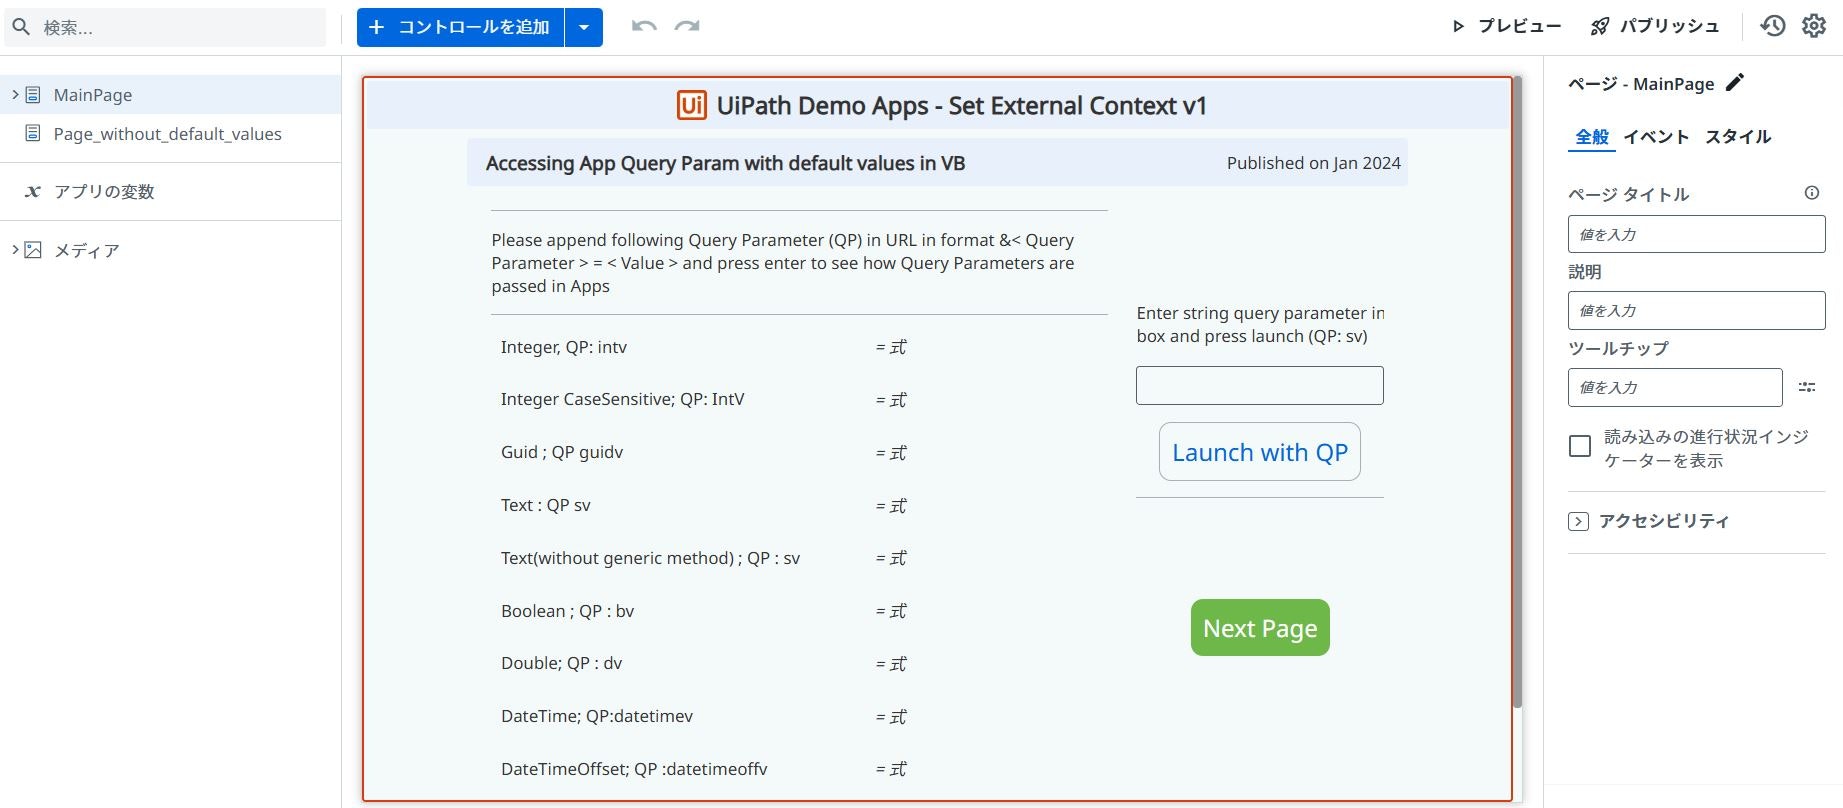Select the = 式 value in Boolean row

(x=891, y=611)
